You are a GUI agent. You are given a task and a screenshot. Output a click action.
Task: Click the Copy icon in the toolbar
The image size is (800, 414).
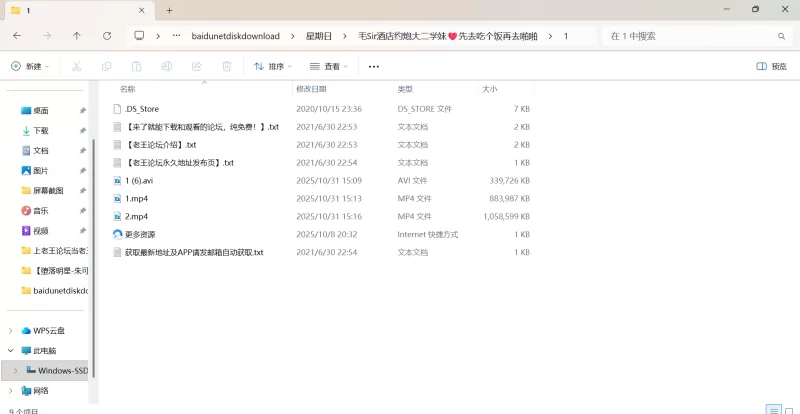[x=106, y=66]
